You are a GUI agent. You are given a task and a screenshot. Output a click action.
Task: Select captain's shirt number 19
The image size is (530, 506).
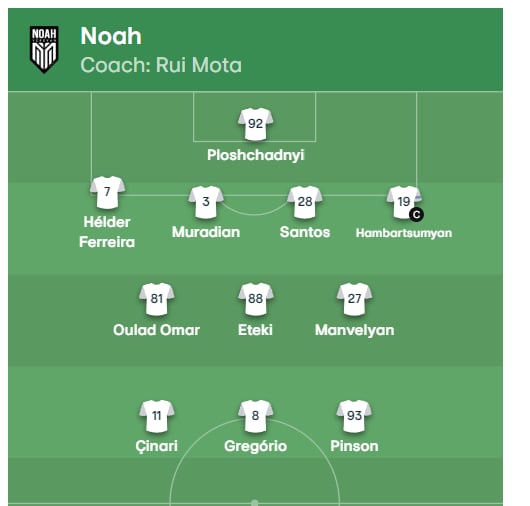[404, 202]
